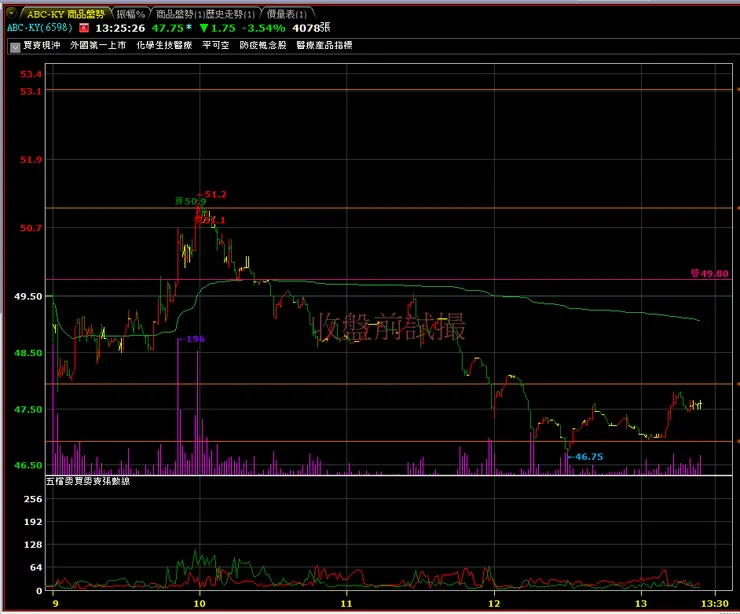
Task: Click the 11 hour mark on time axis
Action: pos(346,603)
